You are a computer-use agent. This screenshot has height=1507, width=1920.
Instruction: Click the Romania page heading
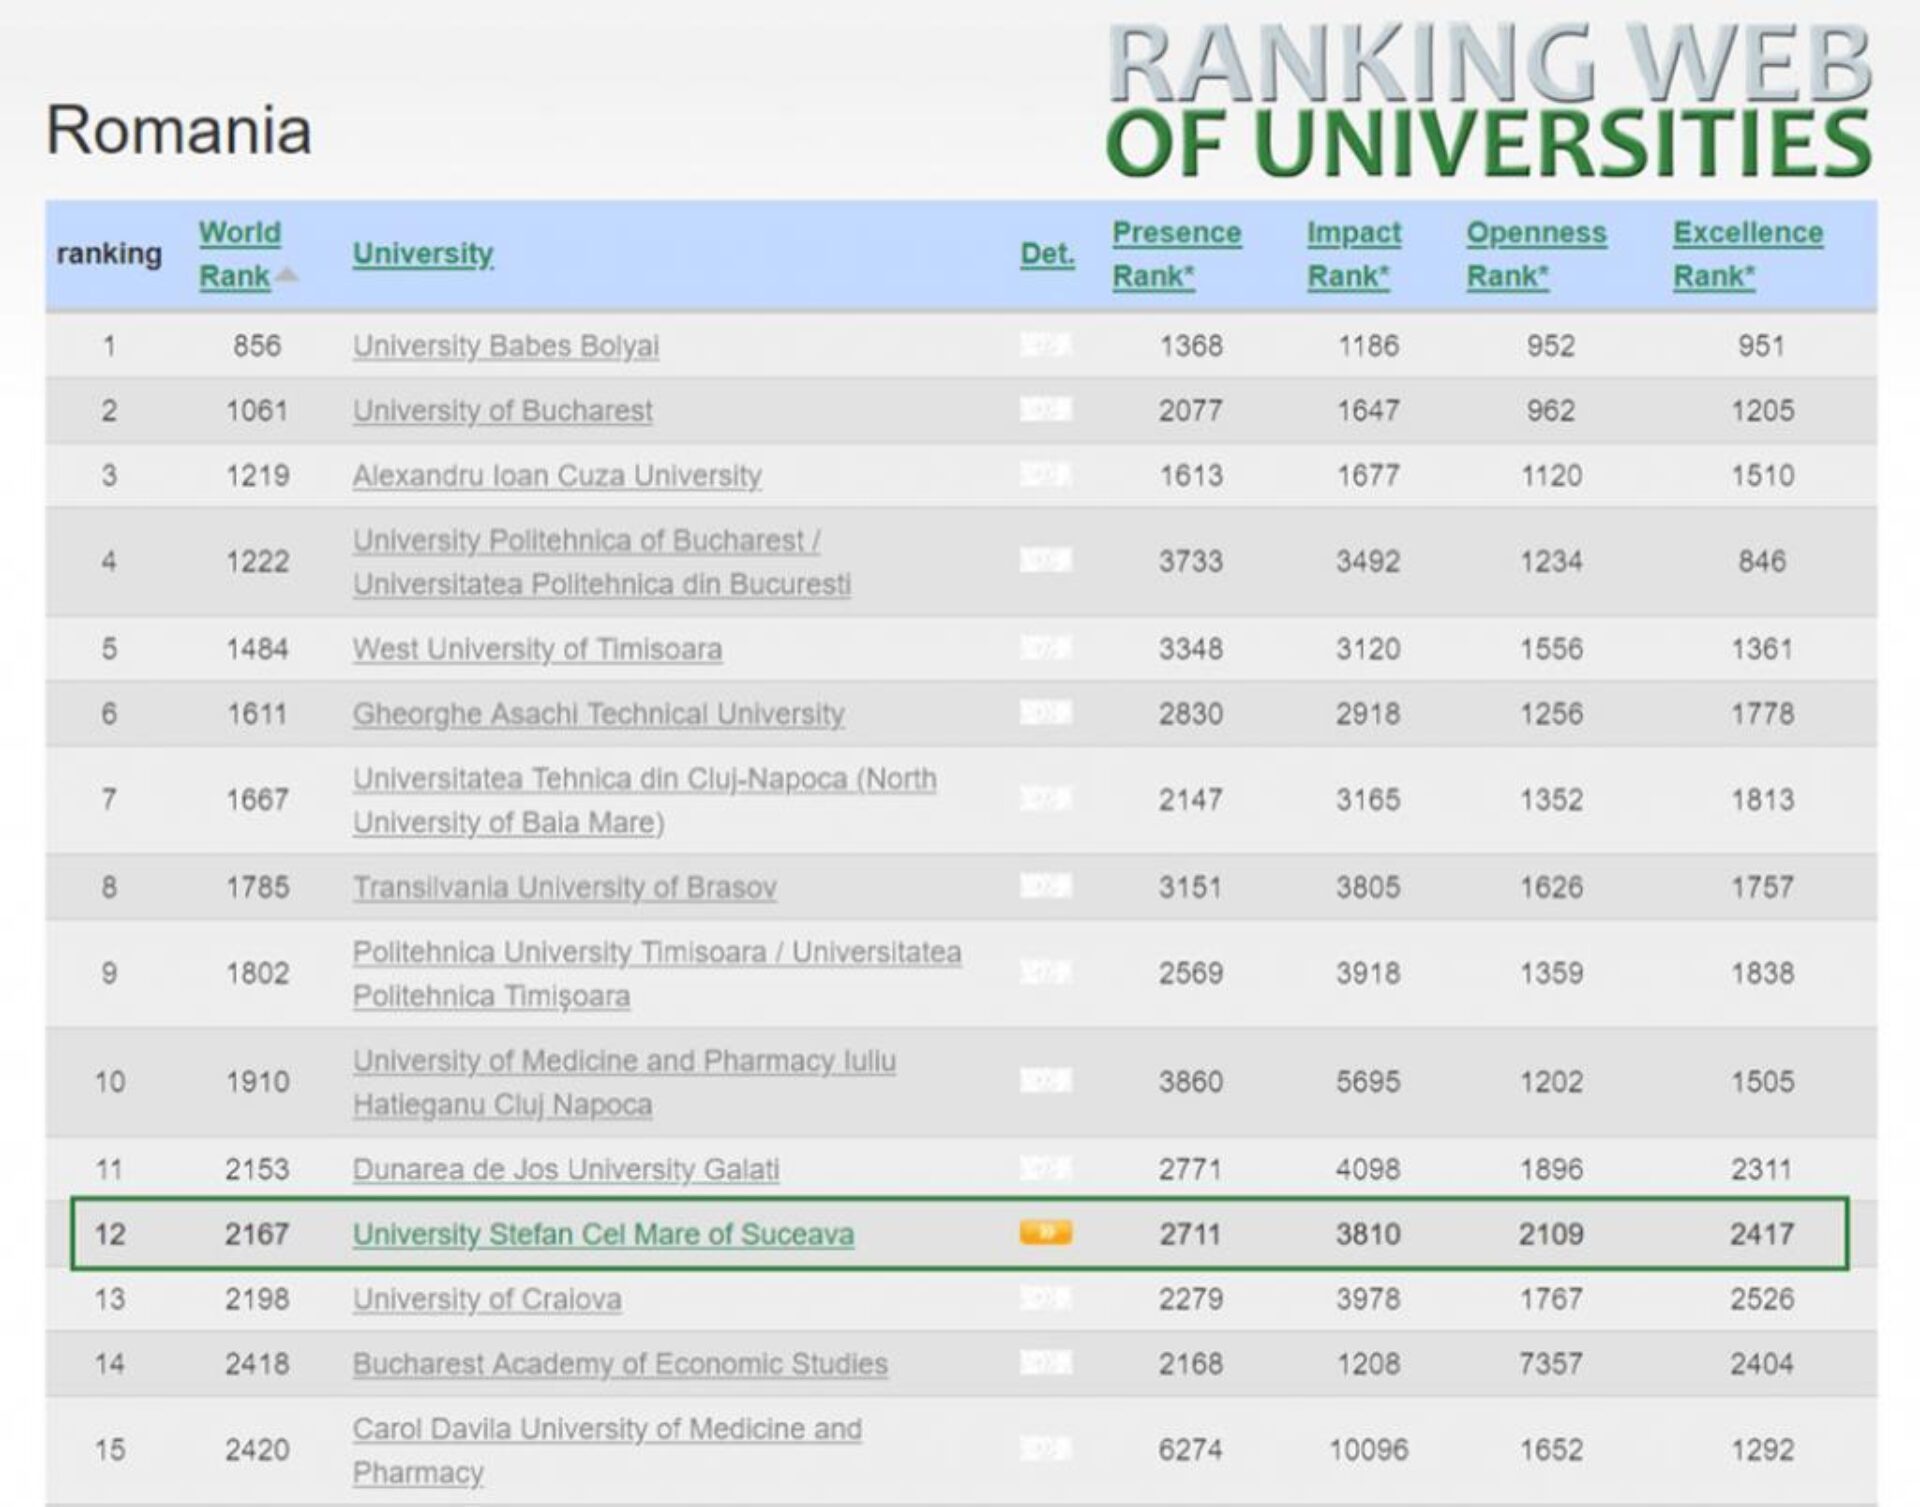click(179, 131)
